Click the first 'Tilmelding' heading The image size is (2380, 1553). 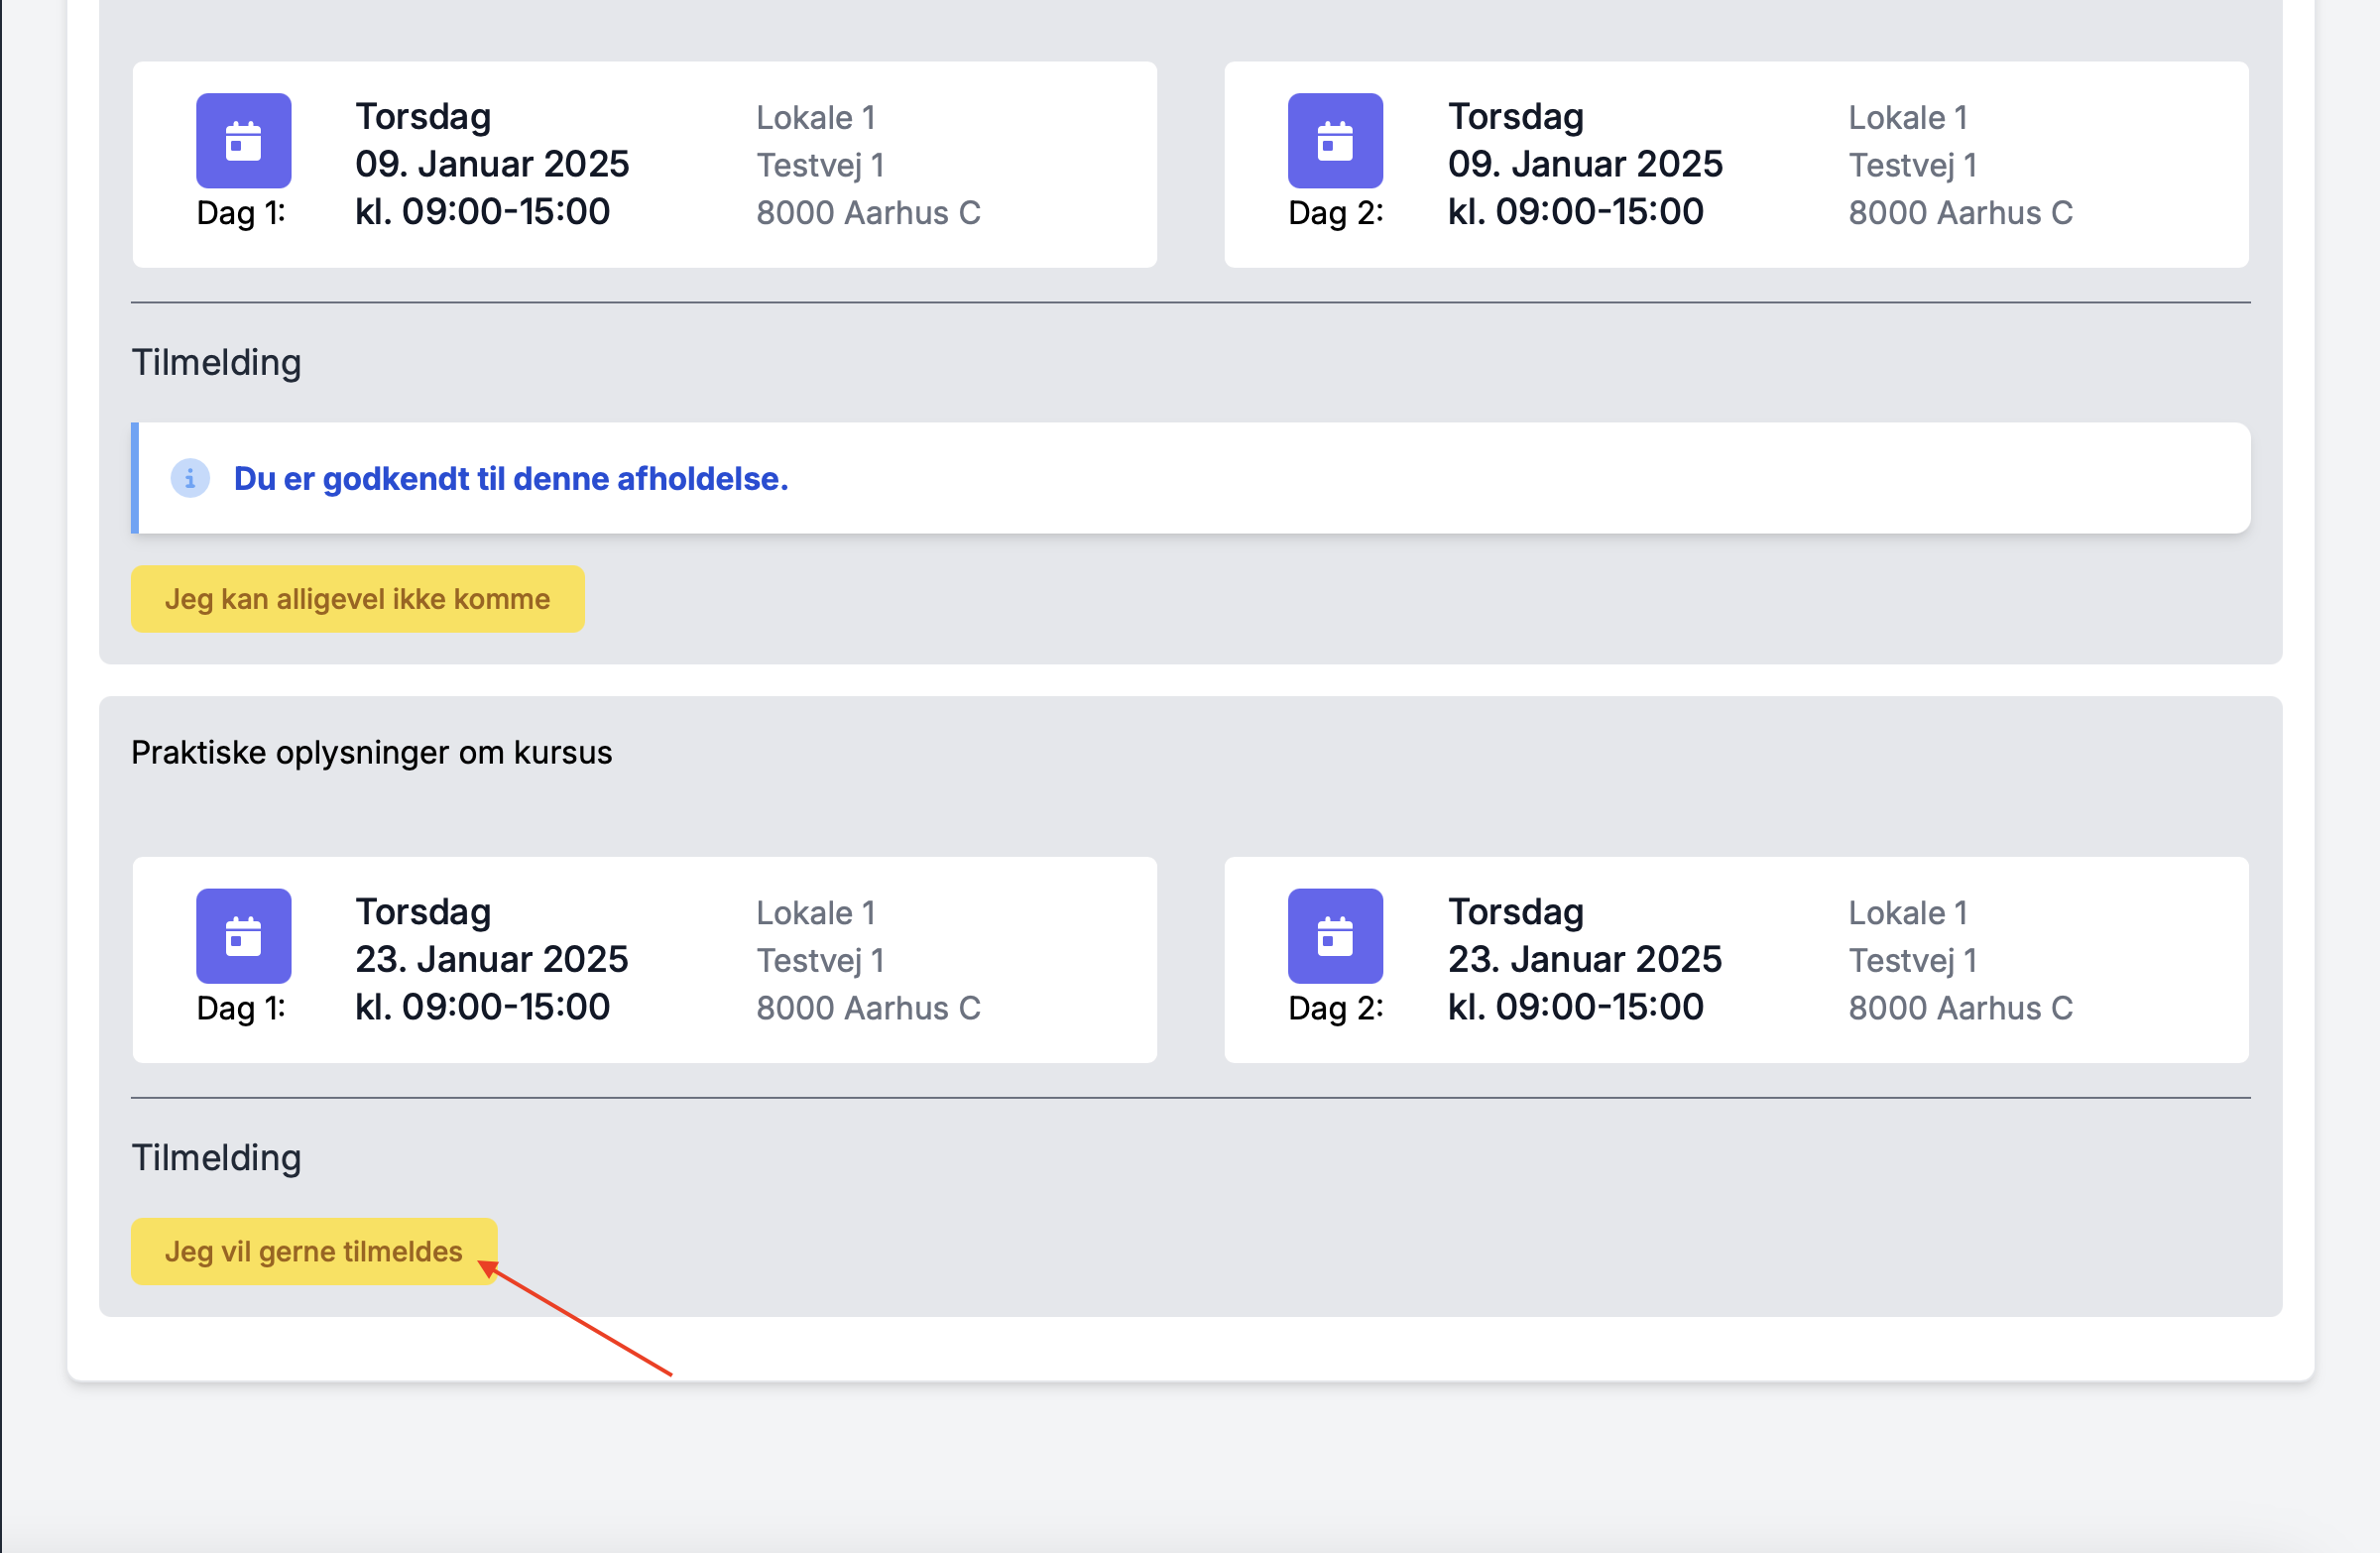click(x=216, y=362)
